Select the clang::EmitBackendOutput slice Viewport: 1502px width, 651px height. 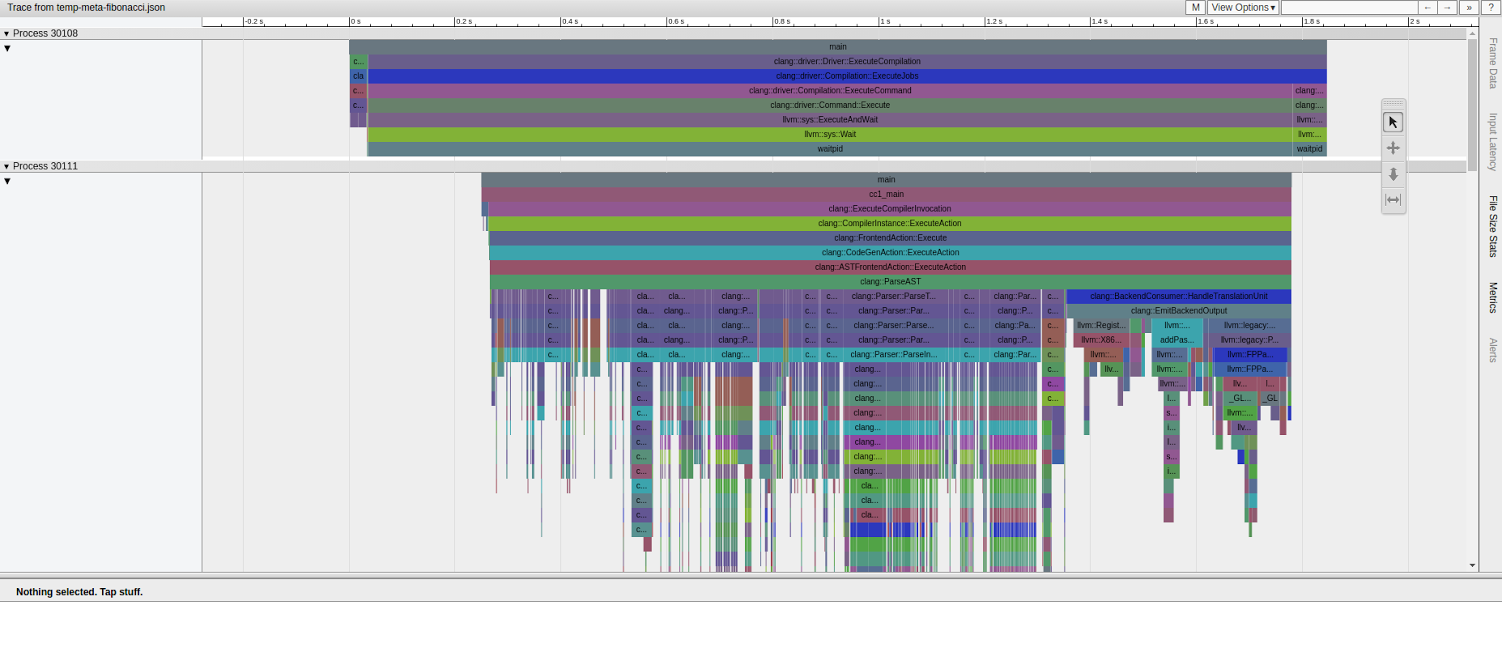(1178, 311)
